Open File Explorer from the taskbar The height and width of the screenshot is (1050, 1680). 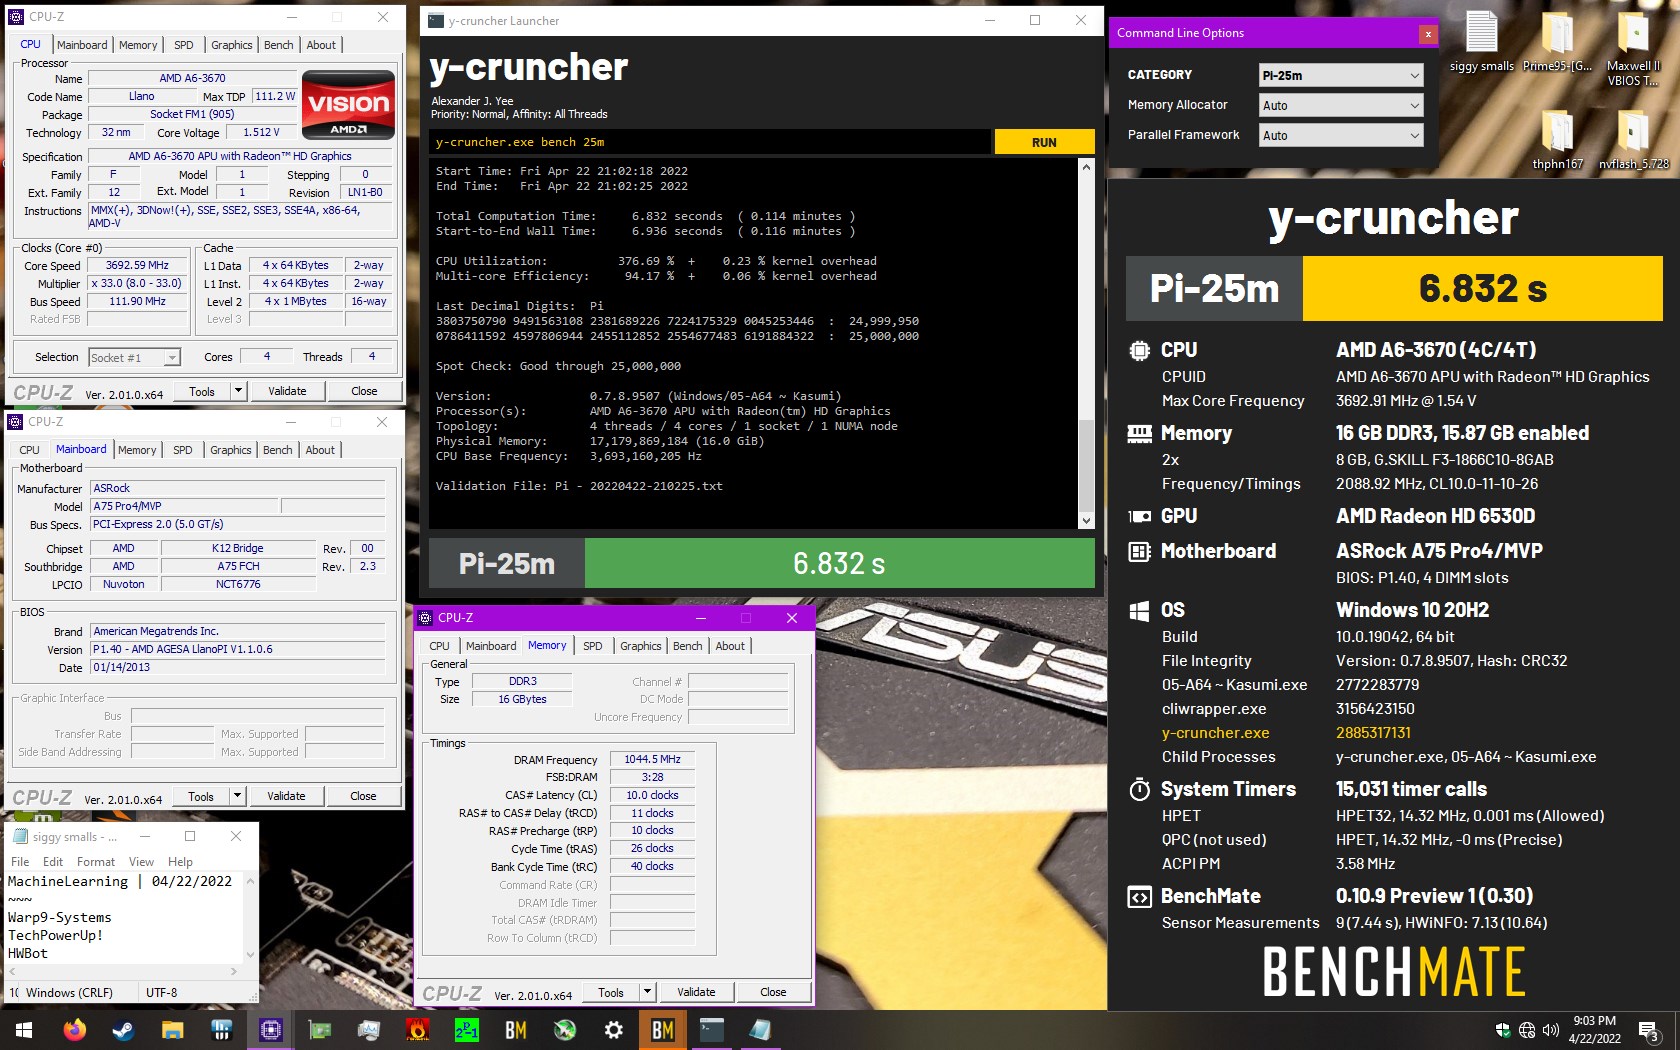(173, 1029)
